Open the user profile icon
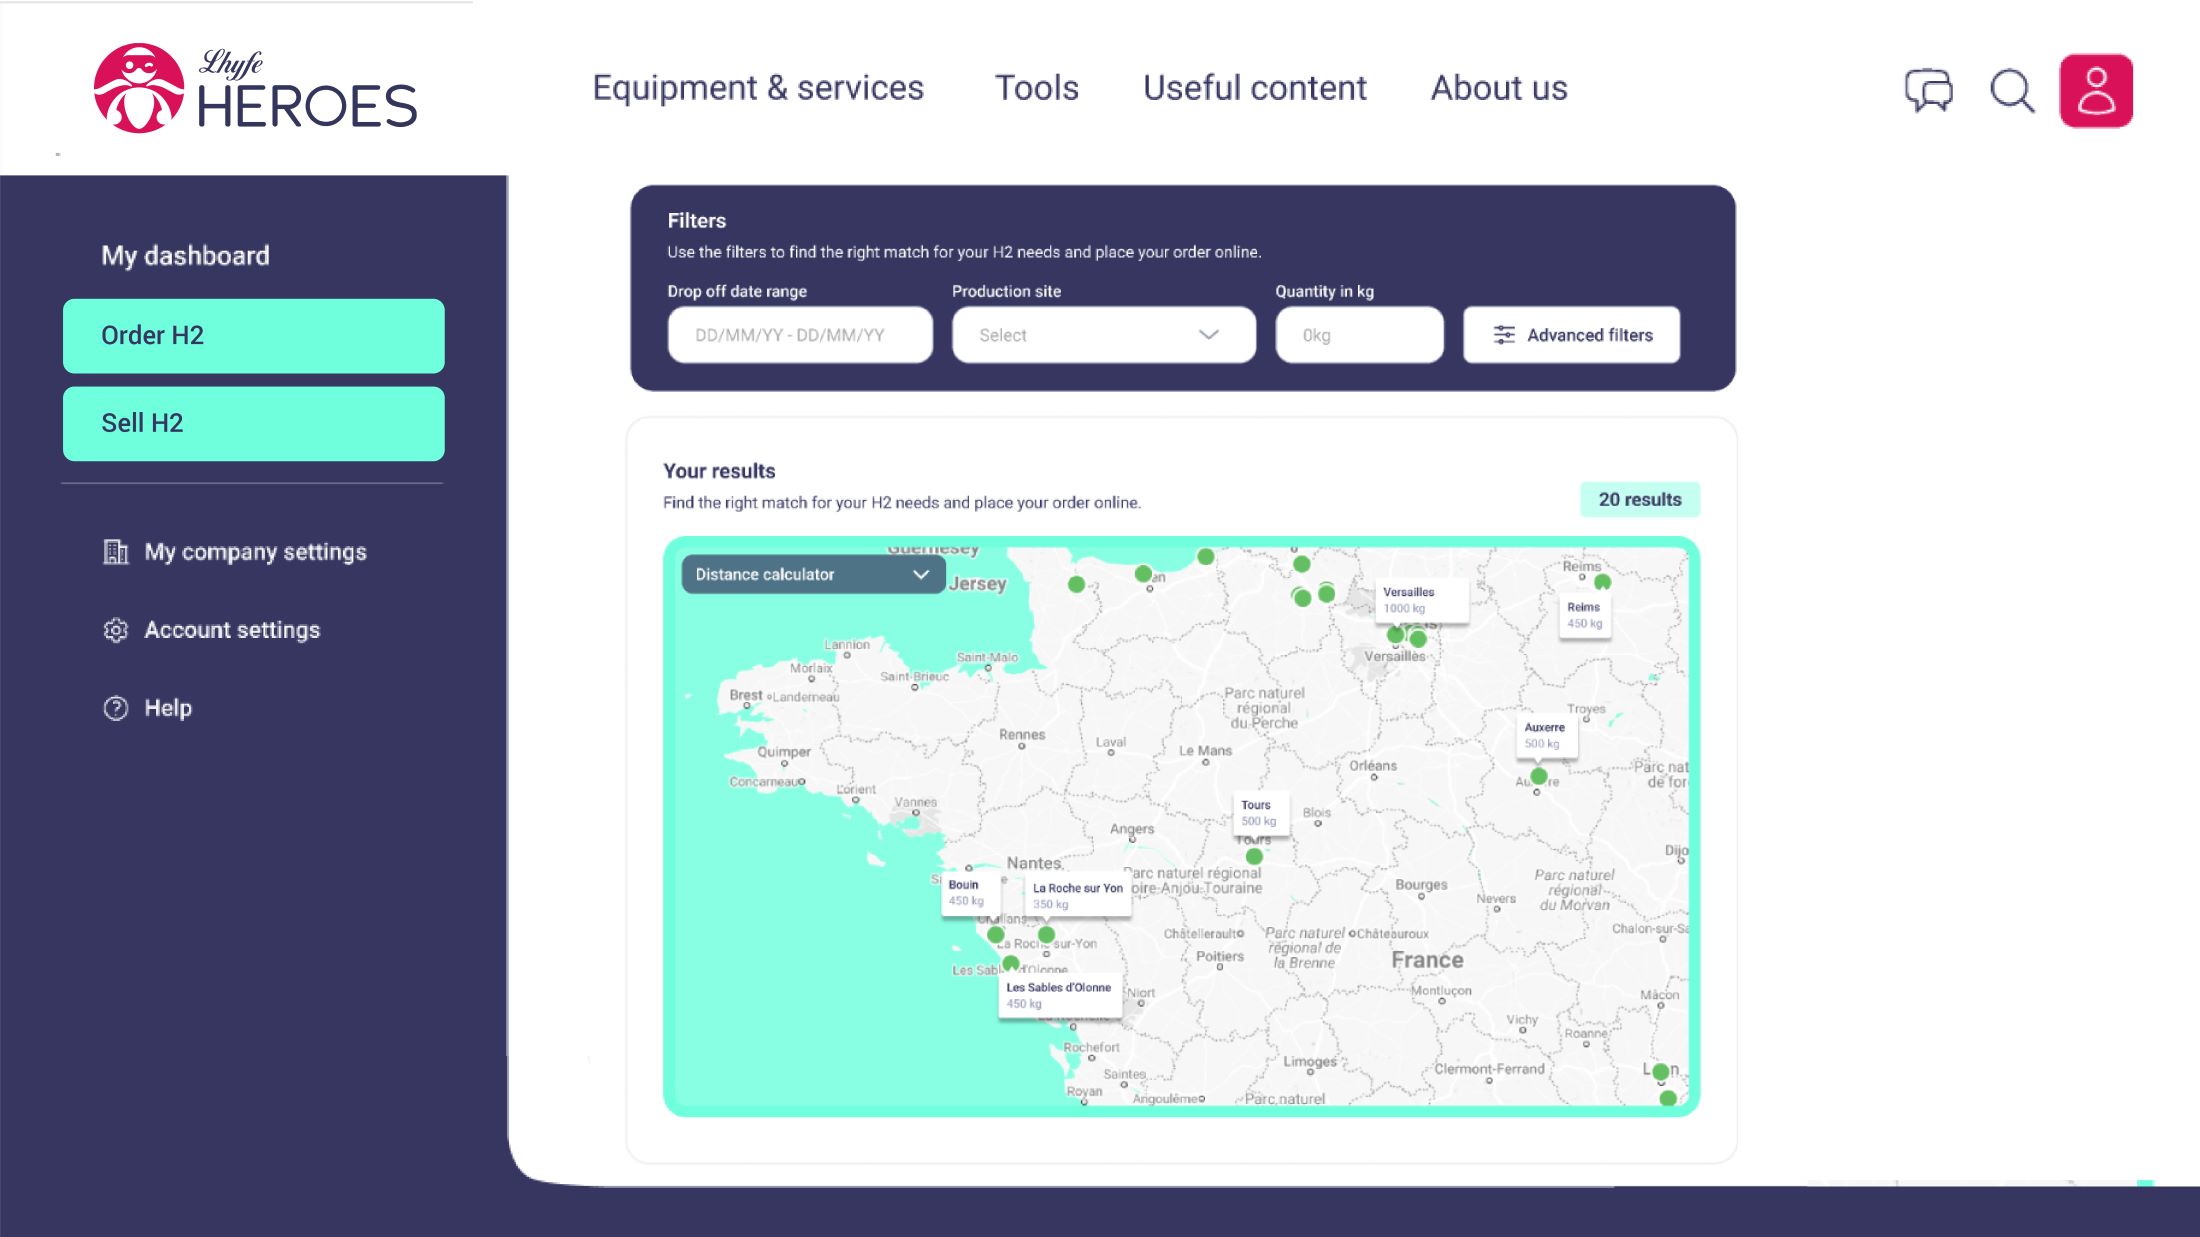 point(2096,90)
